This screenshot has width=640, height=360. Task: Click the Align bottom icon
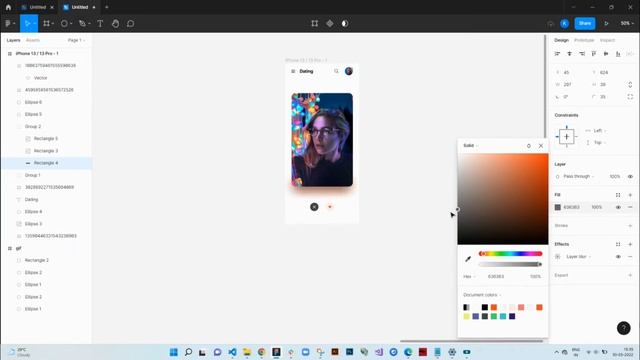(618, 53)
